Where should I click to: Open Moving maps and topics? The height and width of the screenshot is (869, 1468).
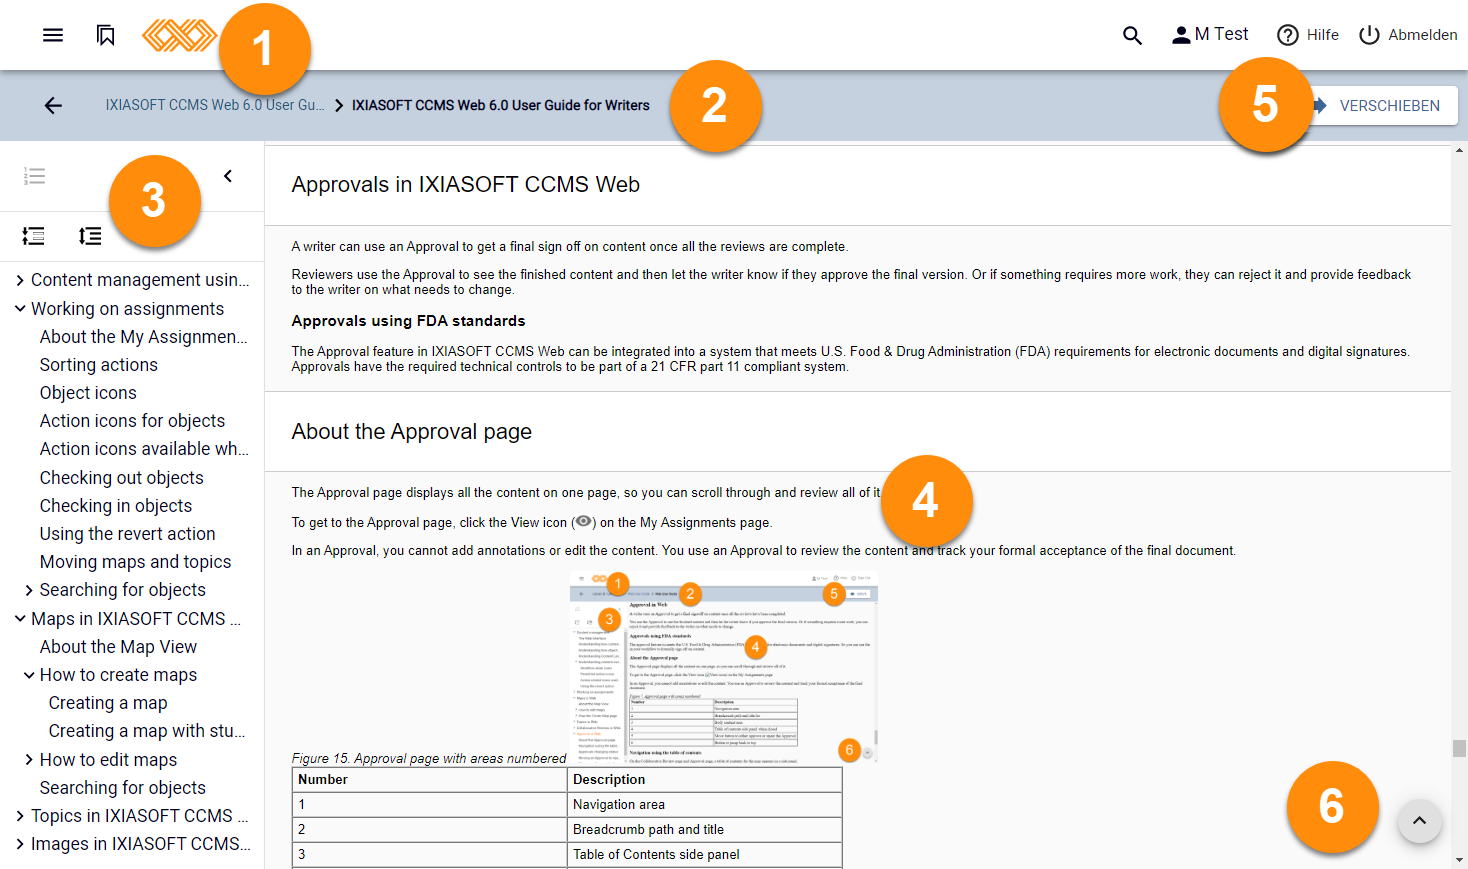[x=136, y=562]
